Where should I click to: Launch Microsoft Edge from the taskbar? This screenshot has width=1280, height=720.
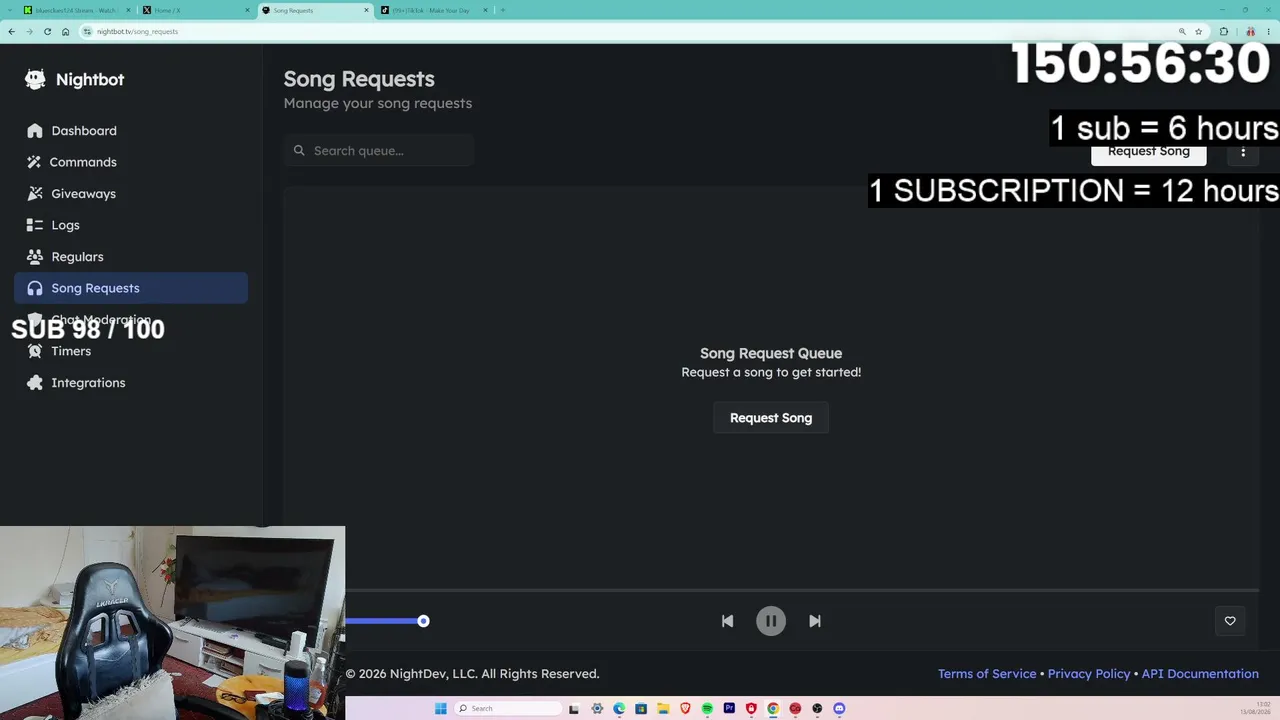[619, 708]
